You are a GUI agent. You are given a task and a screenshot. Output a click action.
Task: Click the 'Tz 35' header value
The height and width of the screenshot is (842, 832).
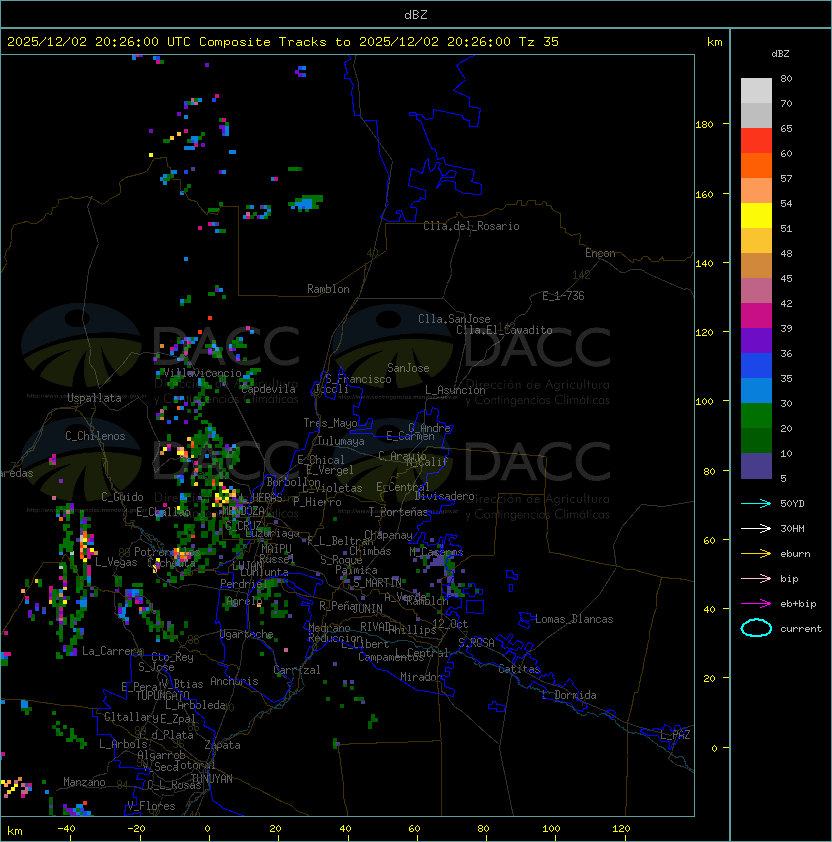[x=539, y=42]
